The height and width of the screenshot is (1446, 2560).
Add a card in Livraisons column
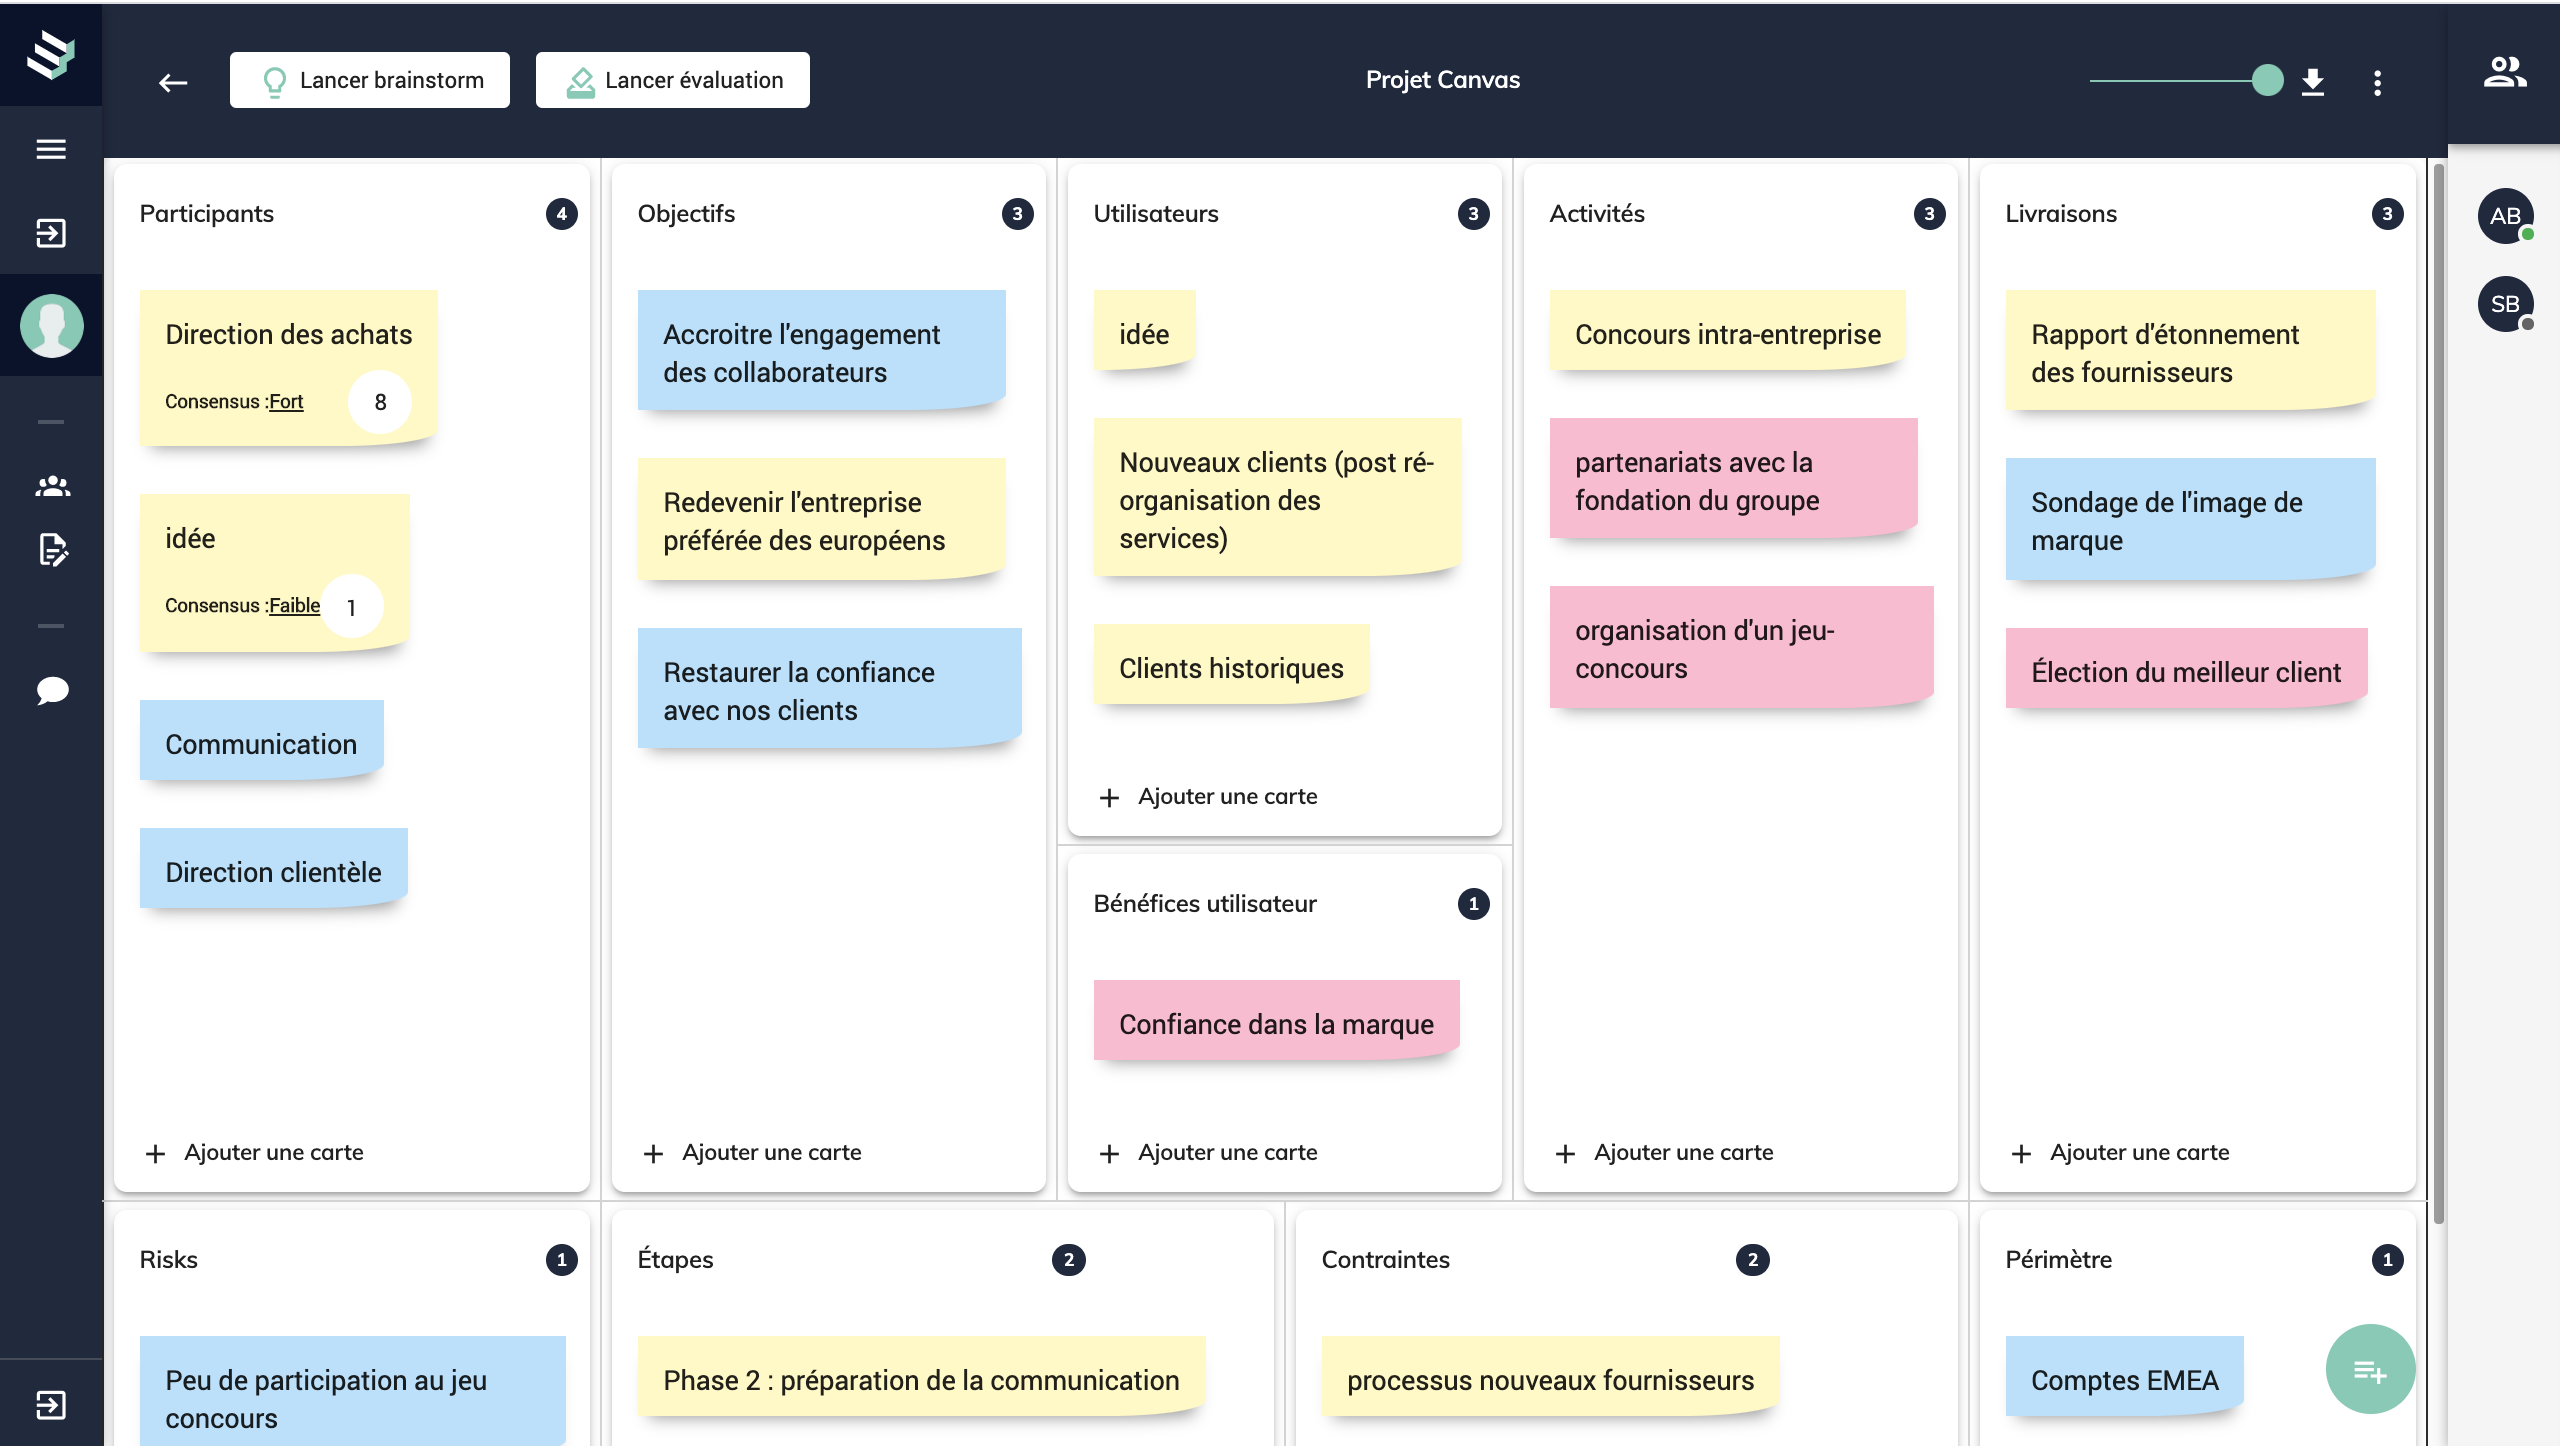coord(2120,1153)
